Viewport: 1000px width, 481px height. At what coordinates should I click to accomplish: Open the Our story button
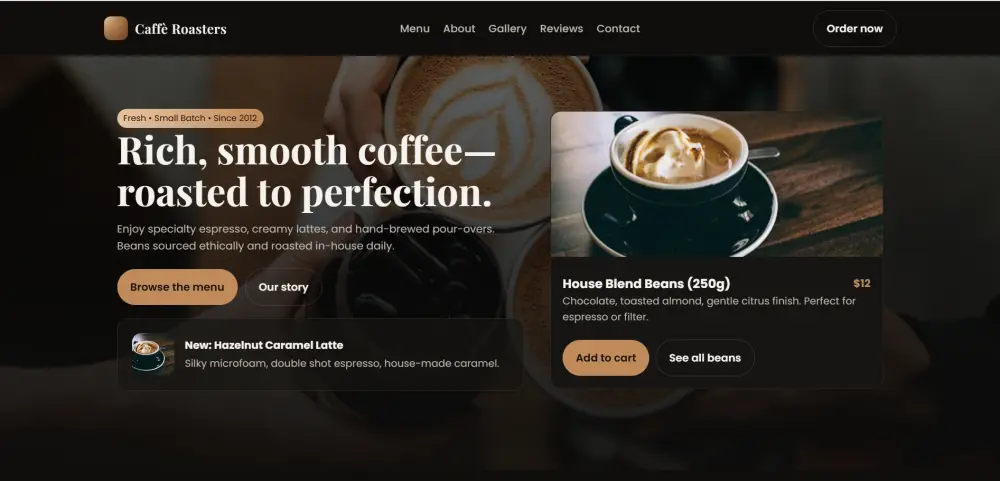point(283,287)
